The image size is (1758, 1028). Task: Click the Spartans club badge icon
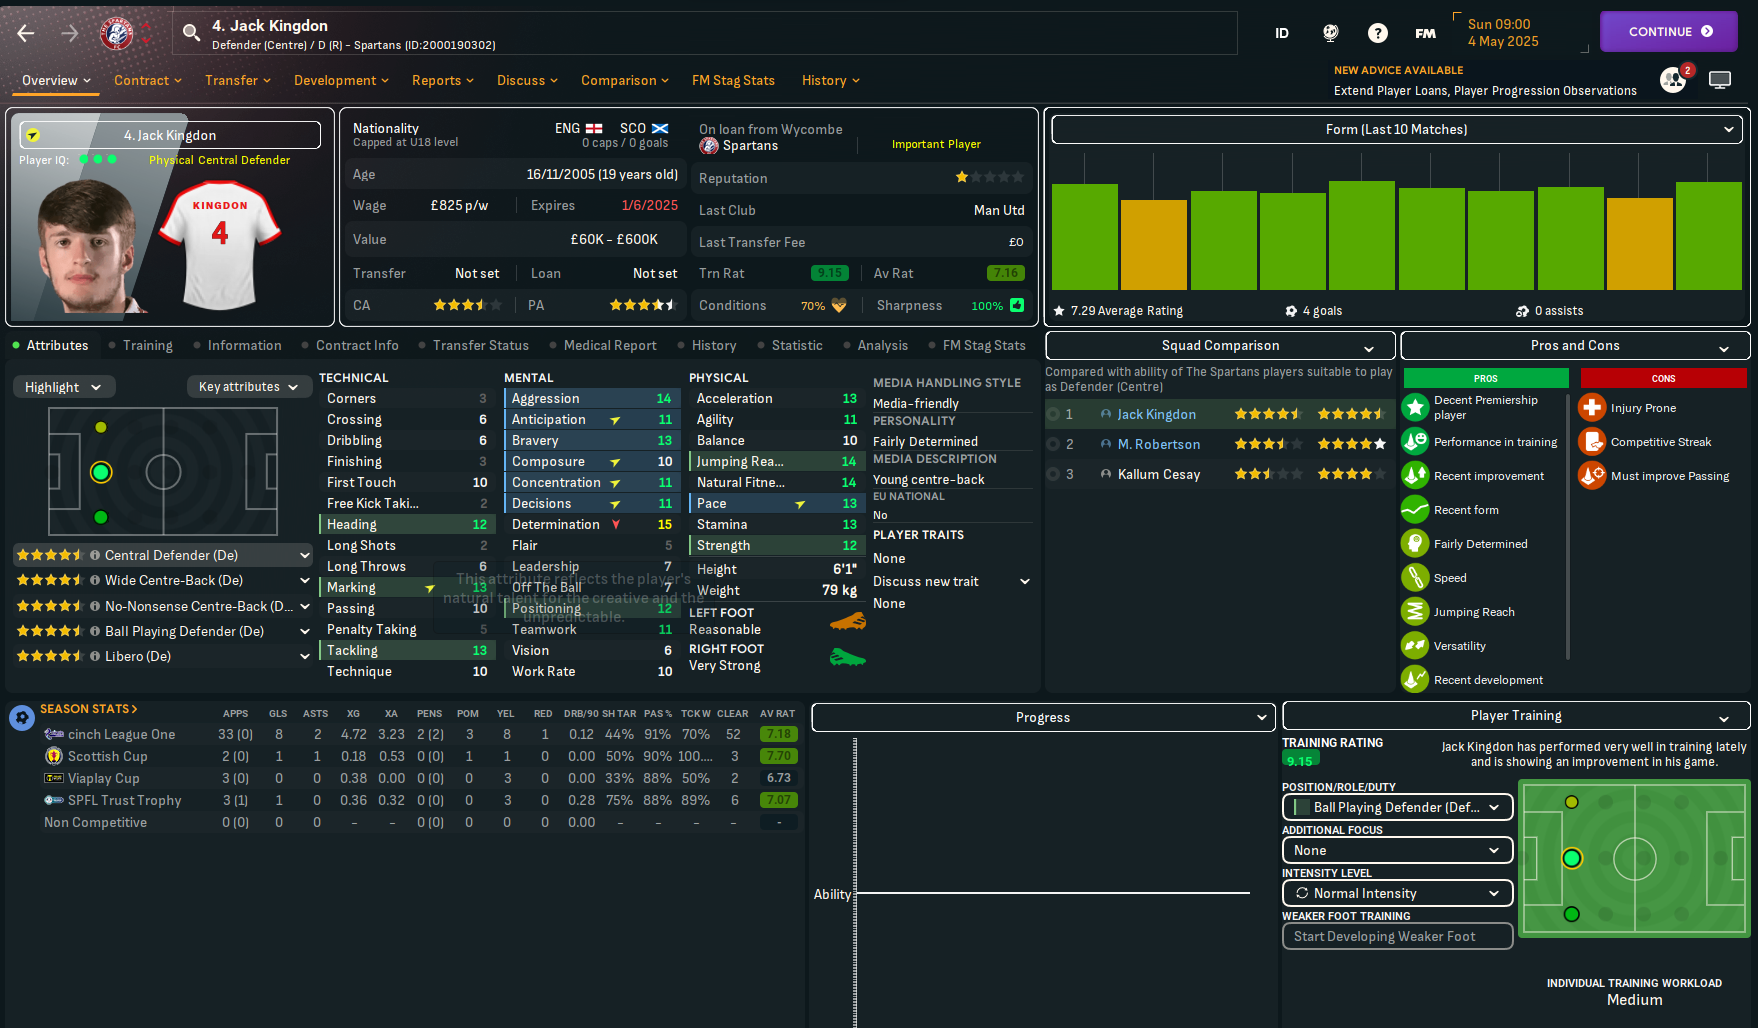click(x=117, y=33)
